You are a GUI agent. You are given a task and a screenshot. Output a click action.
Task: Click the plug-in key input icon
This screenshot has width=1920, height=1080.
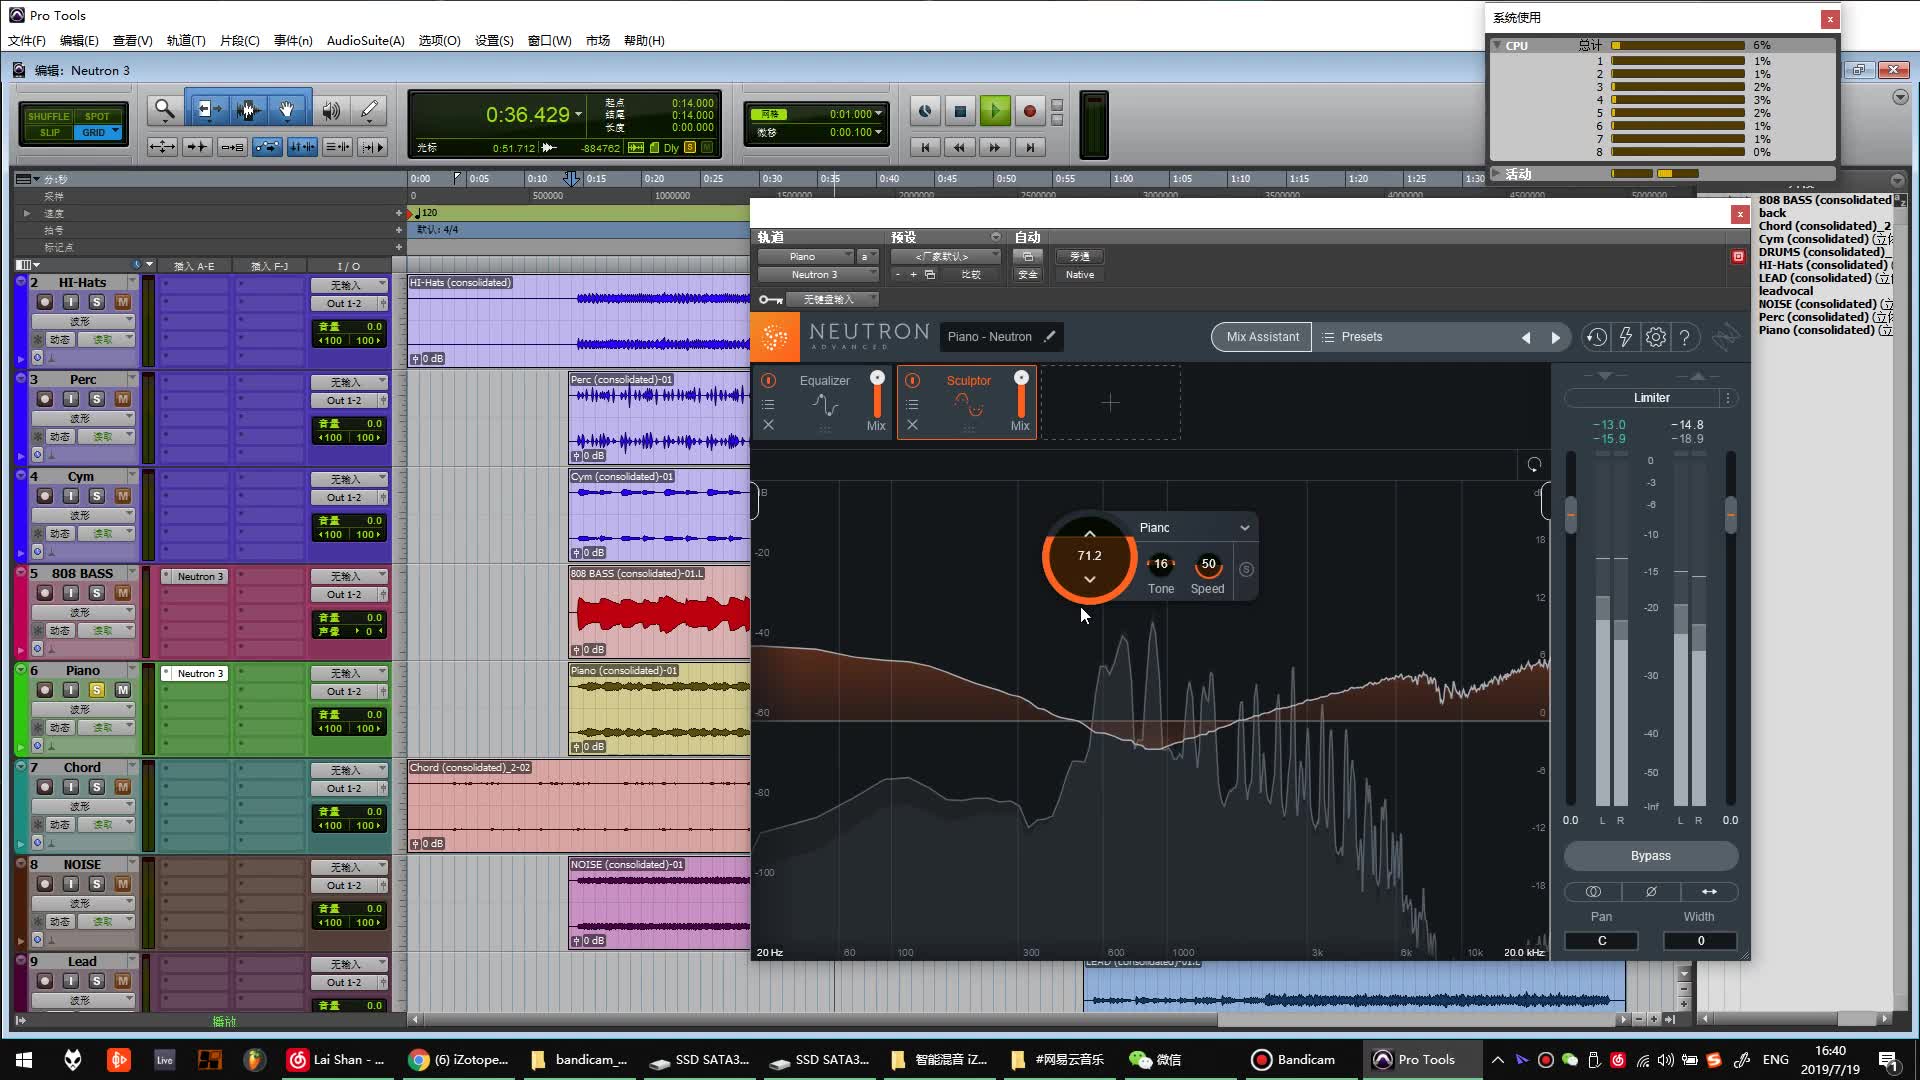click(770, 299)
